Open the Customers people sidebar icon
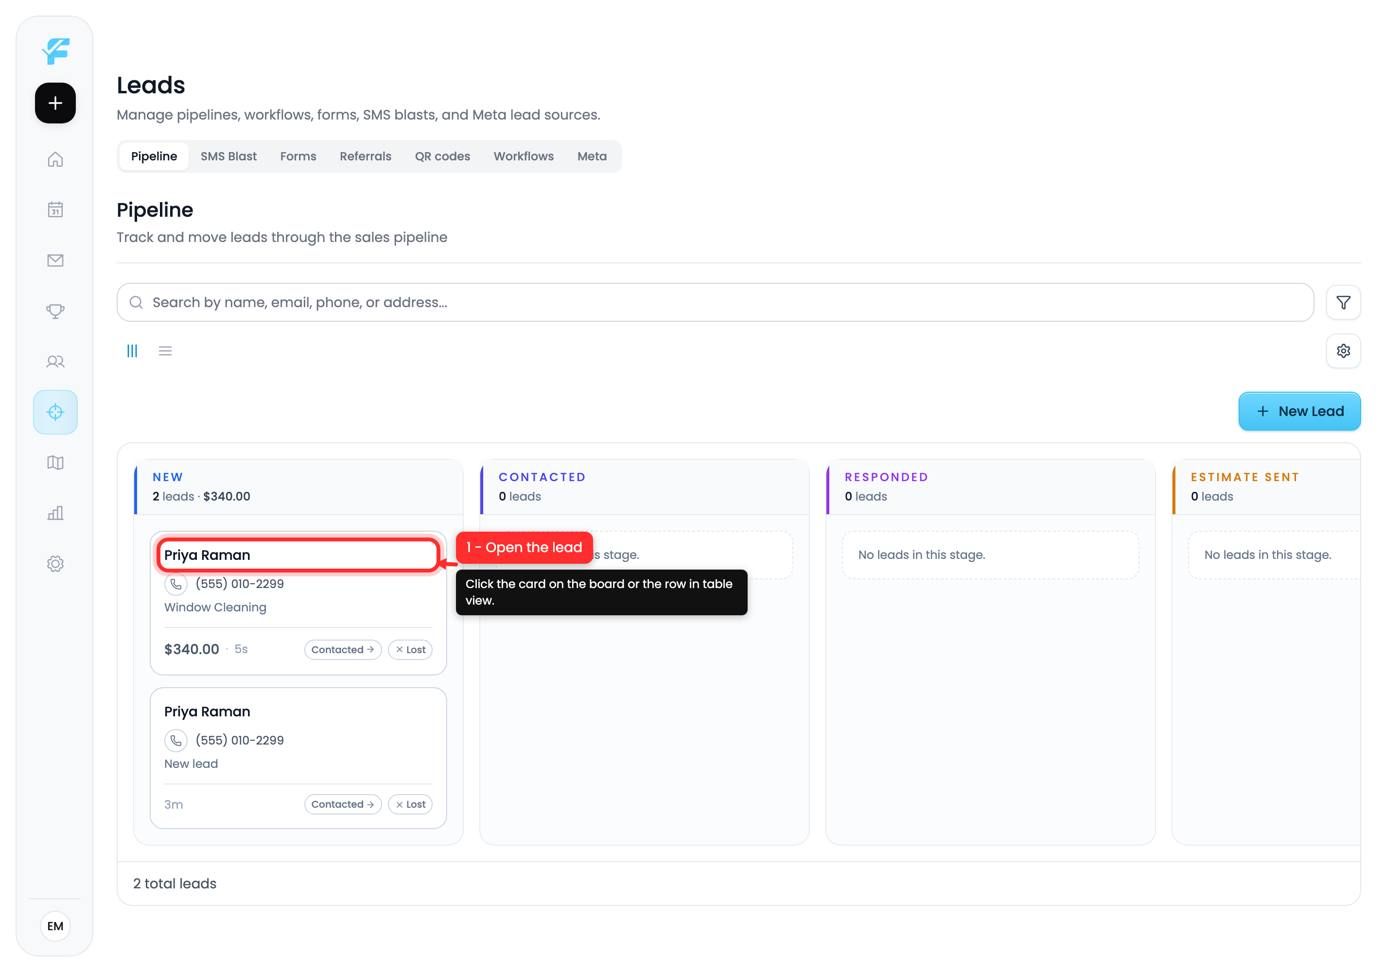This screenshot has height=972, width=1400. click(x=55, y=361)
